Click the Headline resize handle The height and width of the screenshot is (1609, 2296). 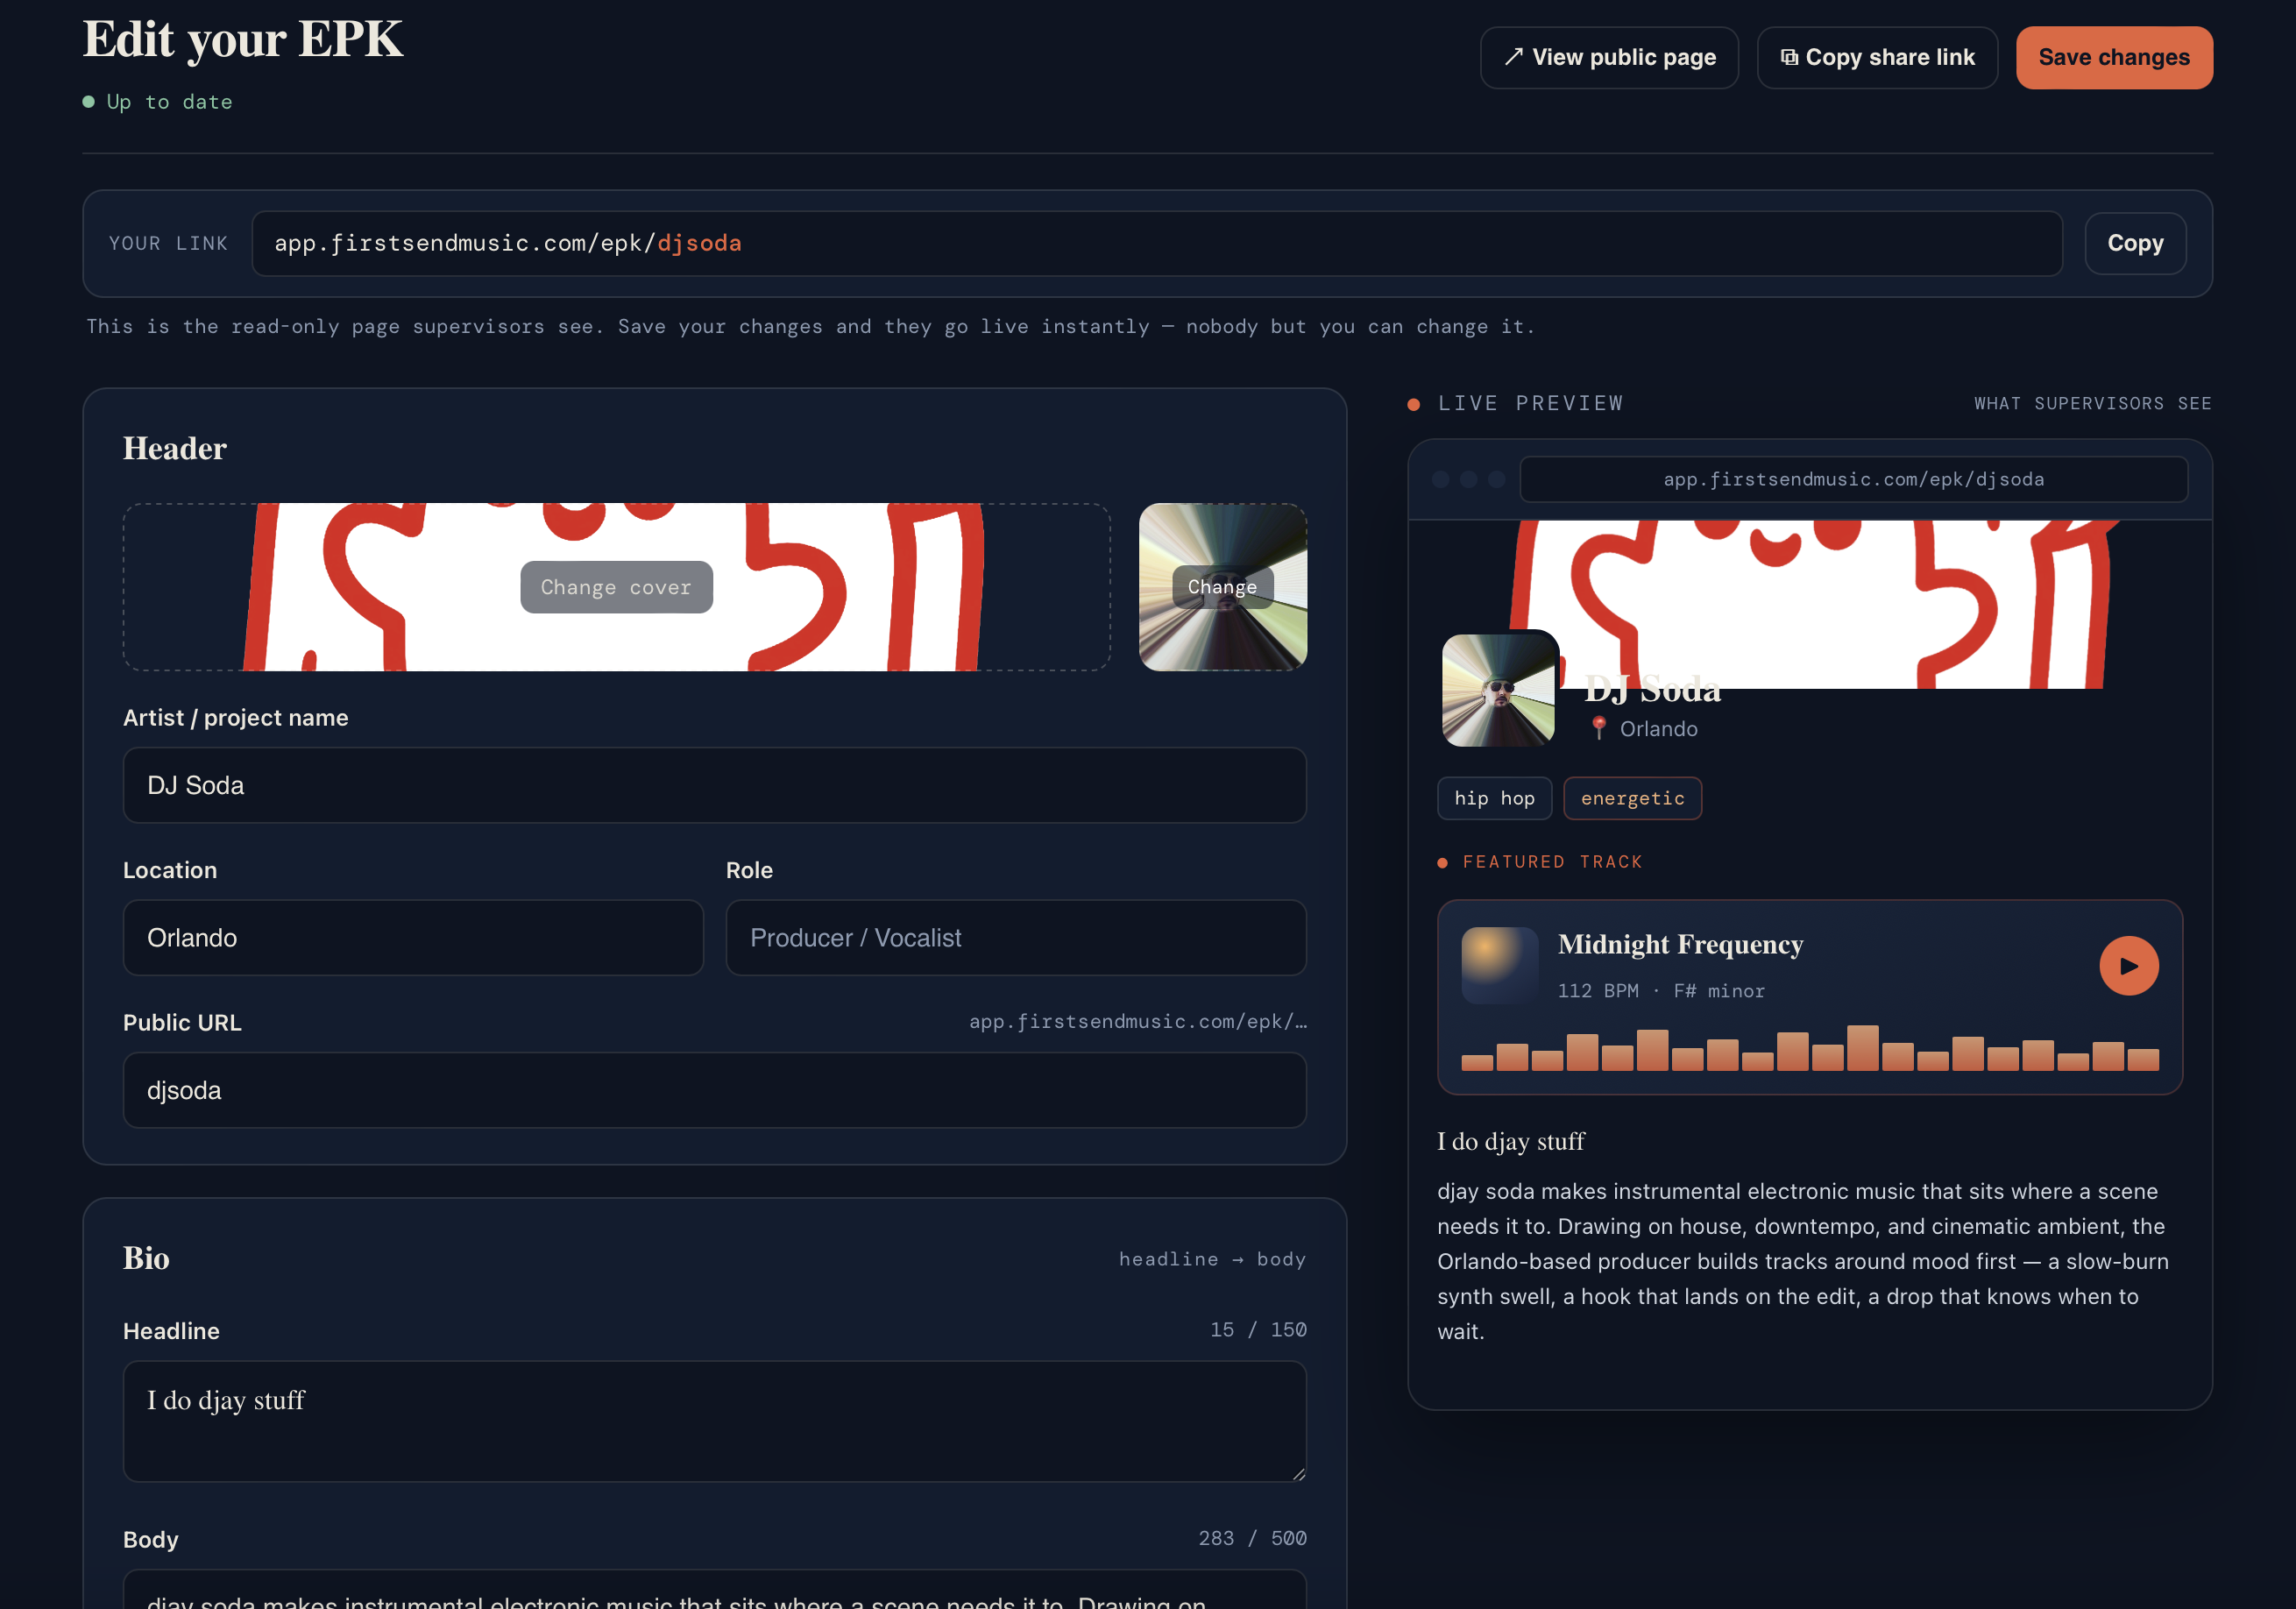[1298, 1473]
